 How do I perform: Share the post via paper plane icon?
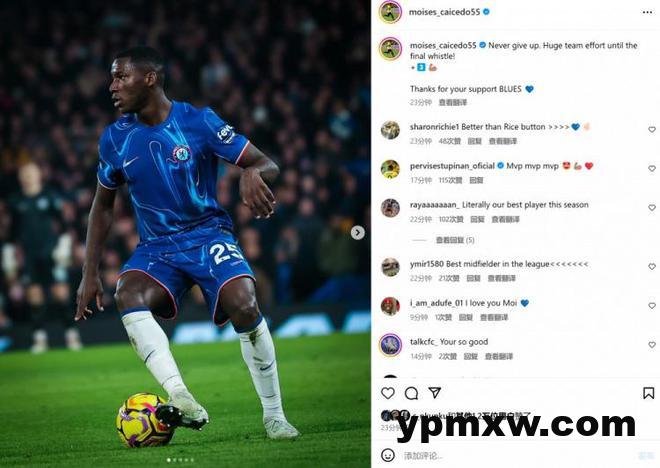(434, 393)
